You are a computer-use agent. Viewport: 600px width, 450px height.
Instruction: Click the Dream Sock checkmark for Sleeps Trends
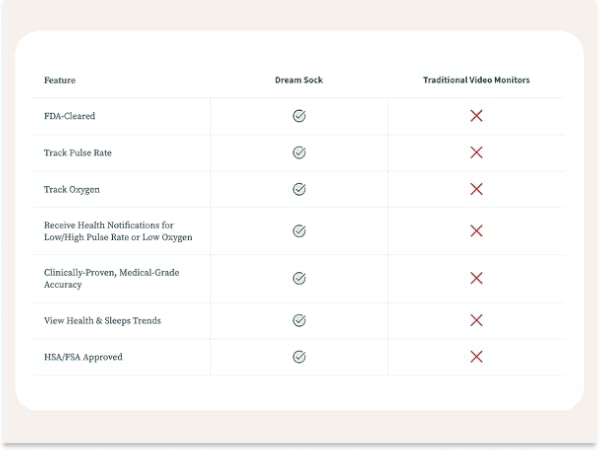(299, 320)
